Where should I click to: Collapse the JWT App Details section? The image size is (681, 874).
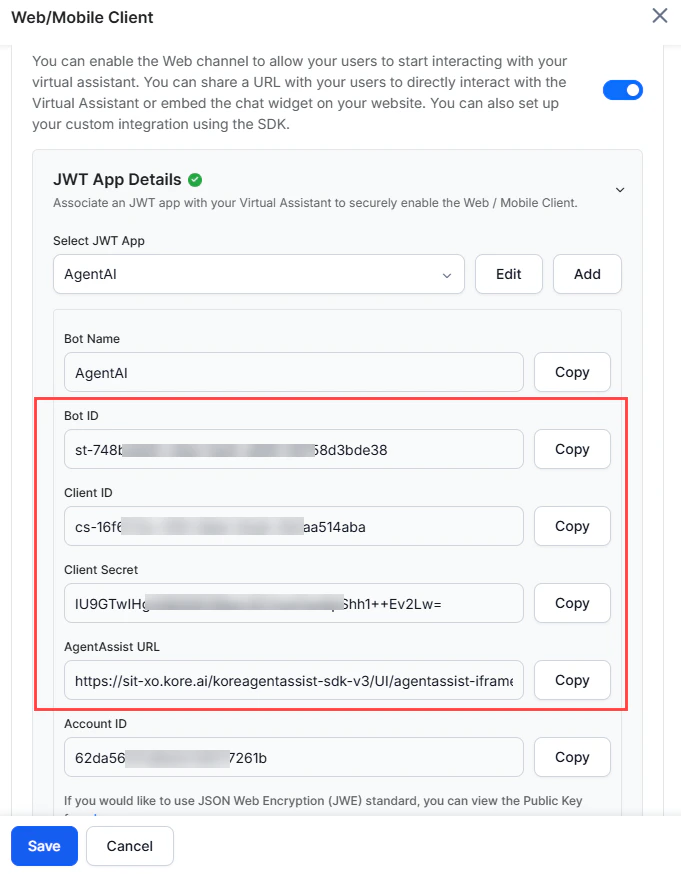620,188
